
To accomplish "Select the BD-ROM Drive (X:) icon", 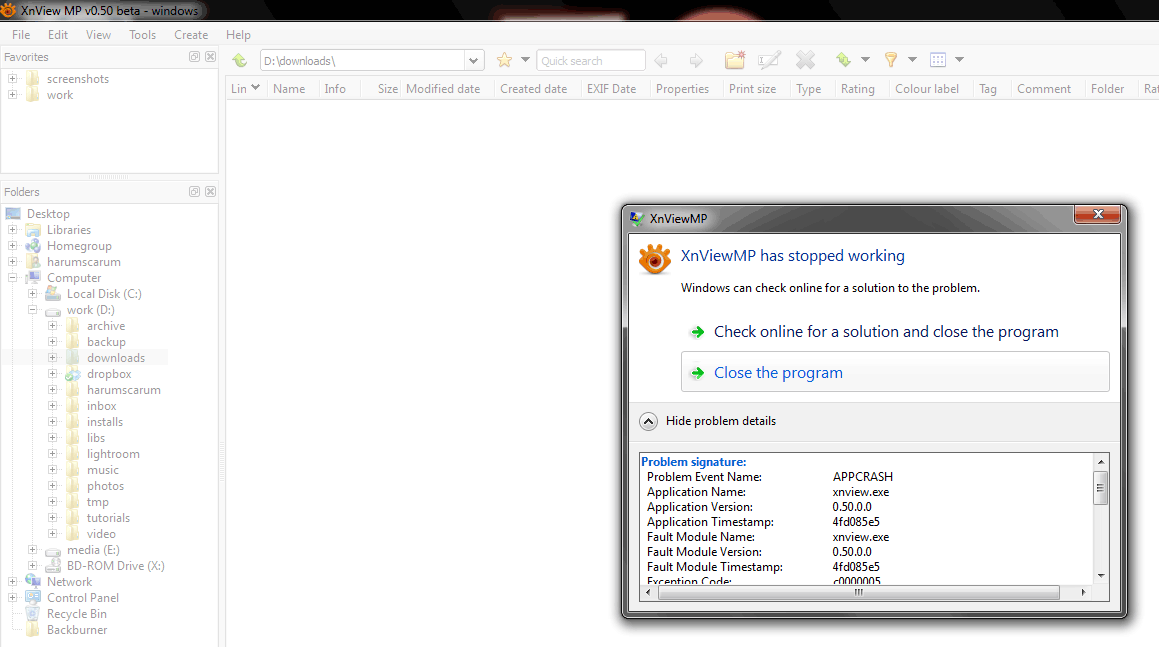I will pos(53,566).
